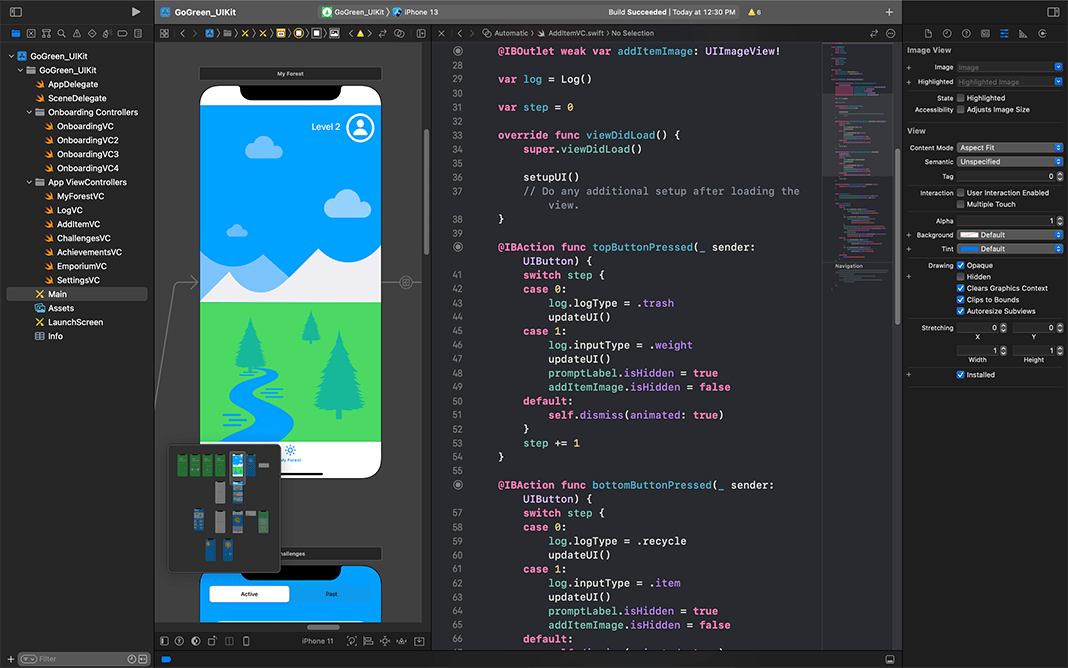1068x668 pixels.
Task: Open the Issue navigator
Action: tap(77, 33)
